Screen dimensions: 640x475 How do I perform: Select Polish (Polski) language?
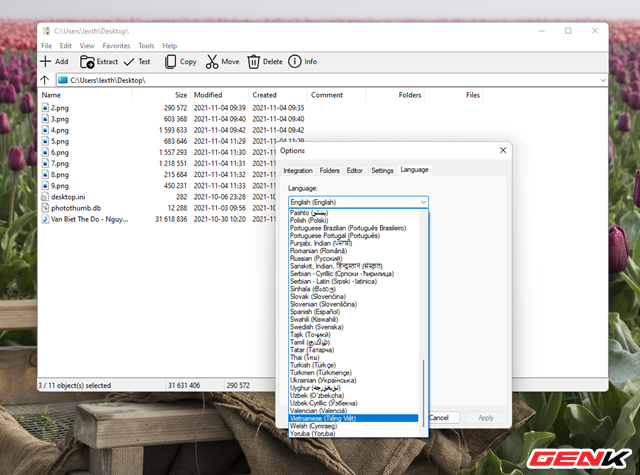[x=353, y=220]
